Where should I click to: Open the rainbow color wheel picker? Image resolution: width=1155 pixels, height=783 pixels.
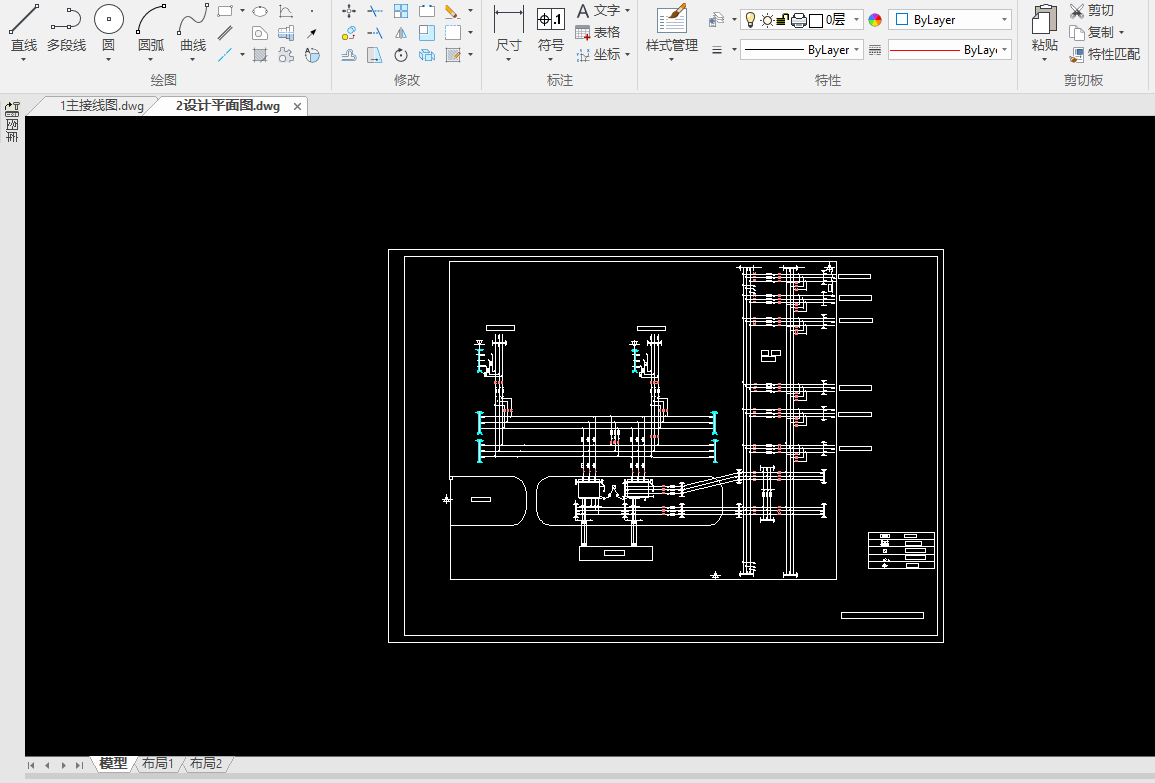point(875,20)
